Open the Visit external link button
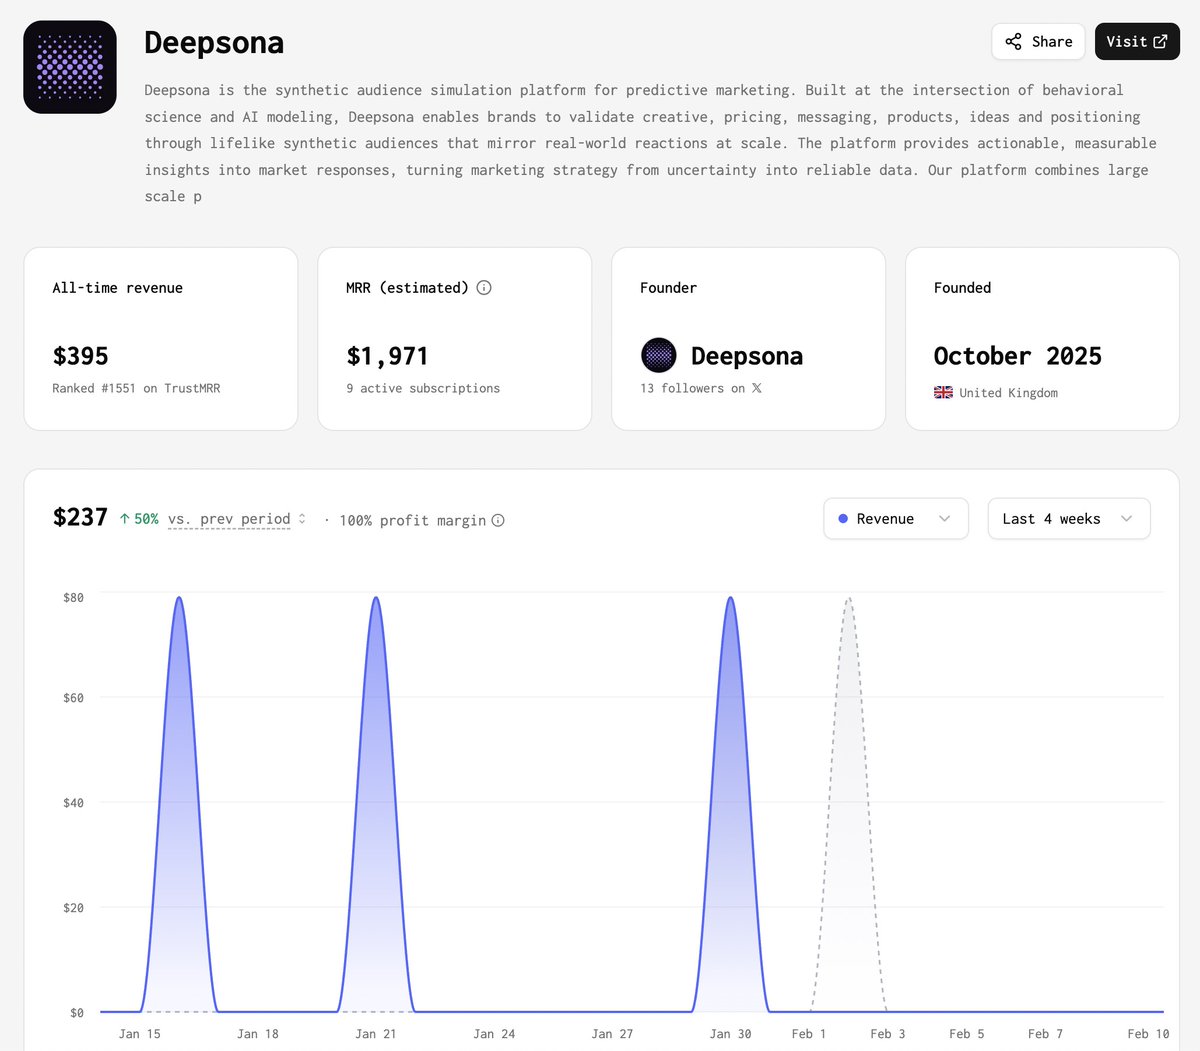The image size is (1200, 1051). [x=1137, y=42]
